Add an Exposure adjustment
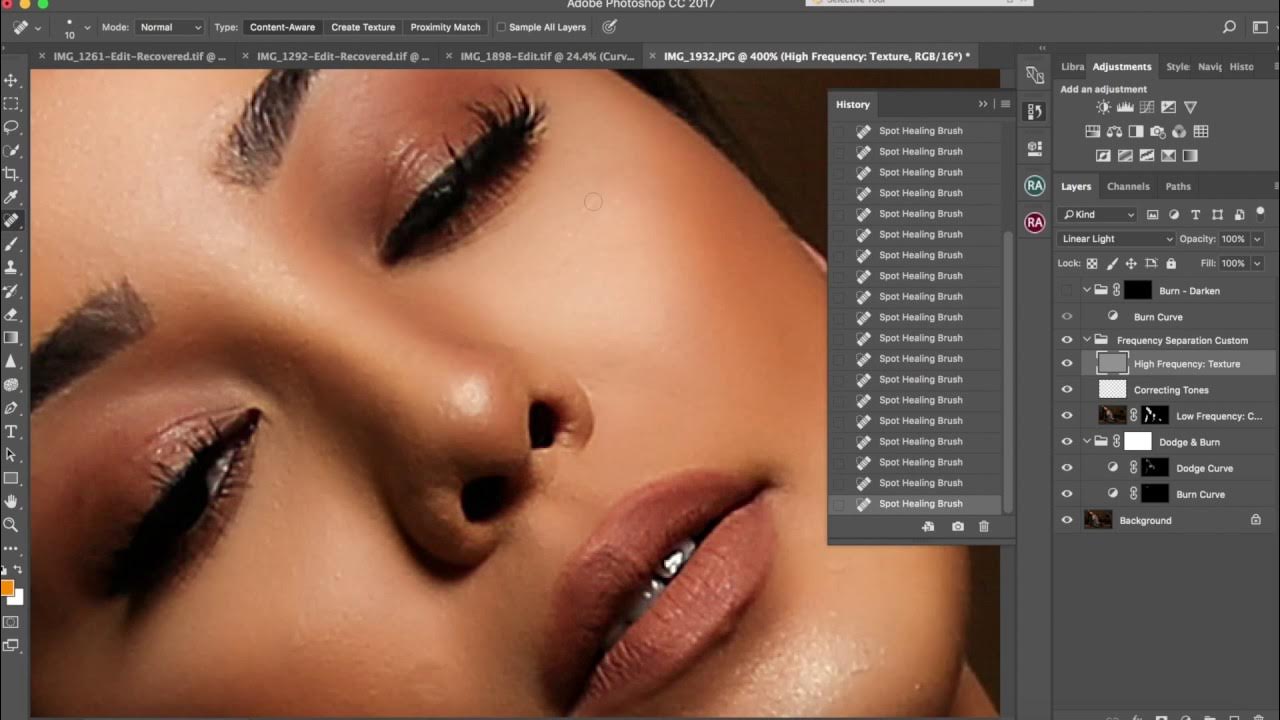The height and width of the screenshot is (720, 1280). tap(1168, 107)
